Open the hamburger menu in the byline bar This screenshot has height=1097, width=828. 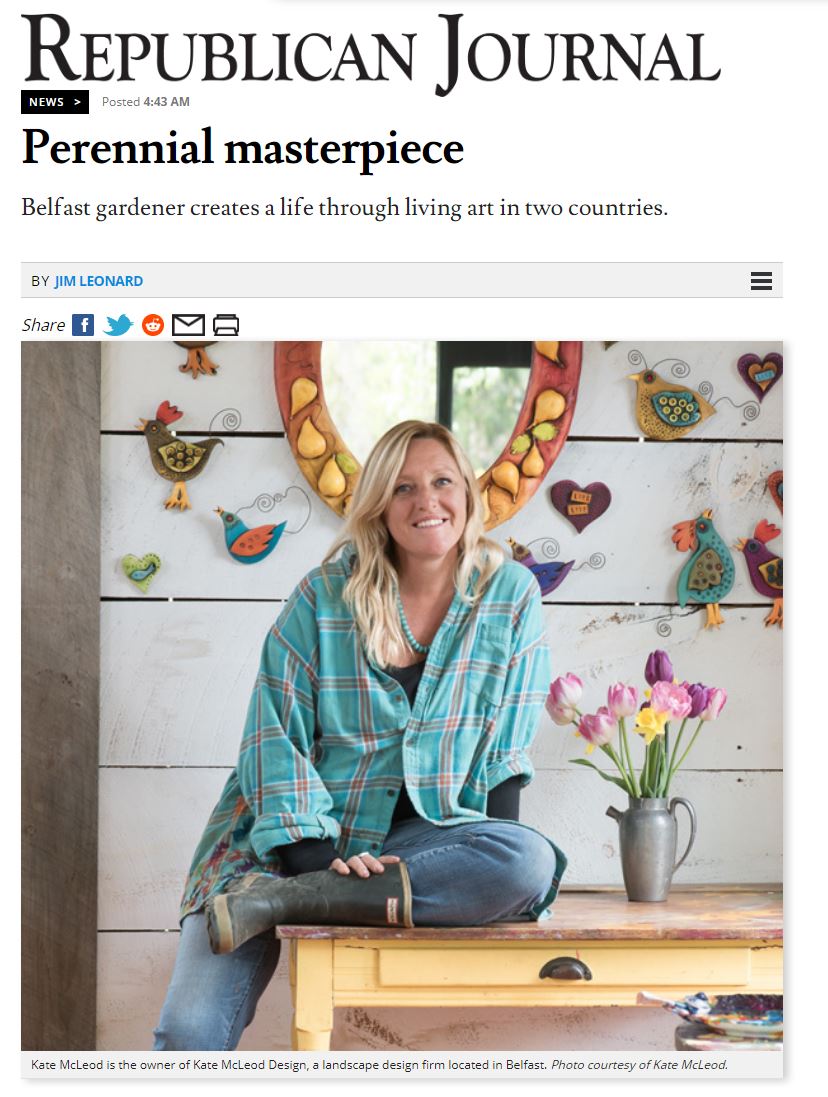point(761,281)
